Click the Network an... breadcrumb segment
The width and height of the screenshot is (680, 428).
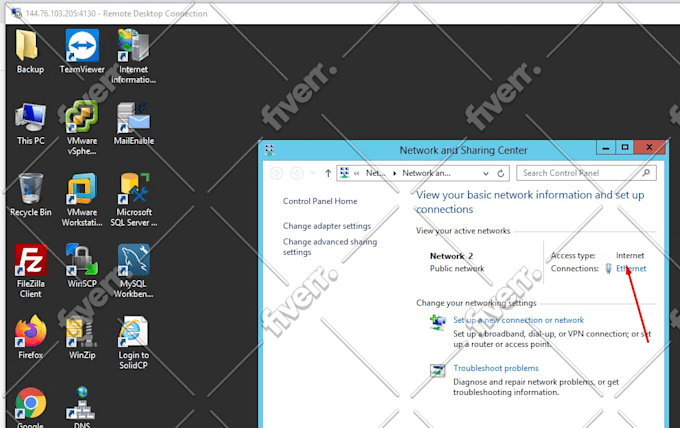(426, 173)
